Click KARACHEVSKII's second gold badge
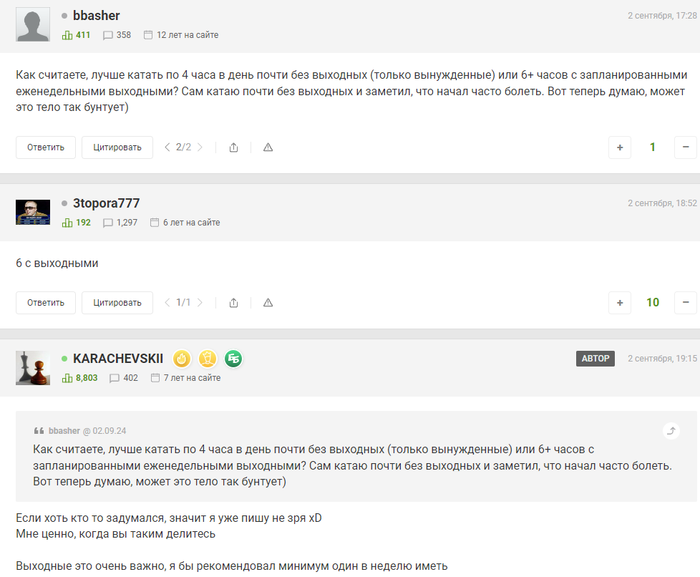Viewport: 700px width, 577px height. coord(208,359)
